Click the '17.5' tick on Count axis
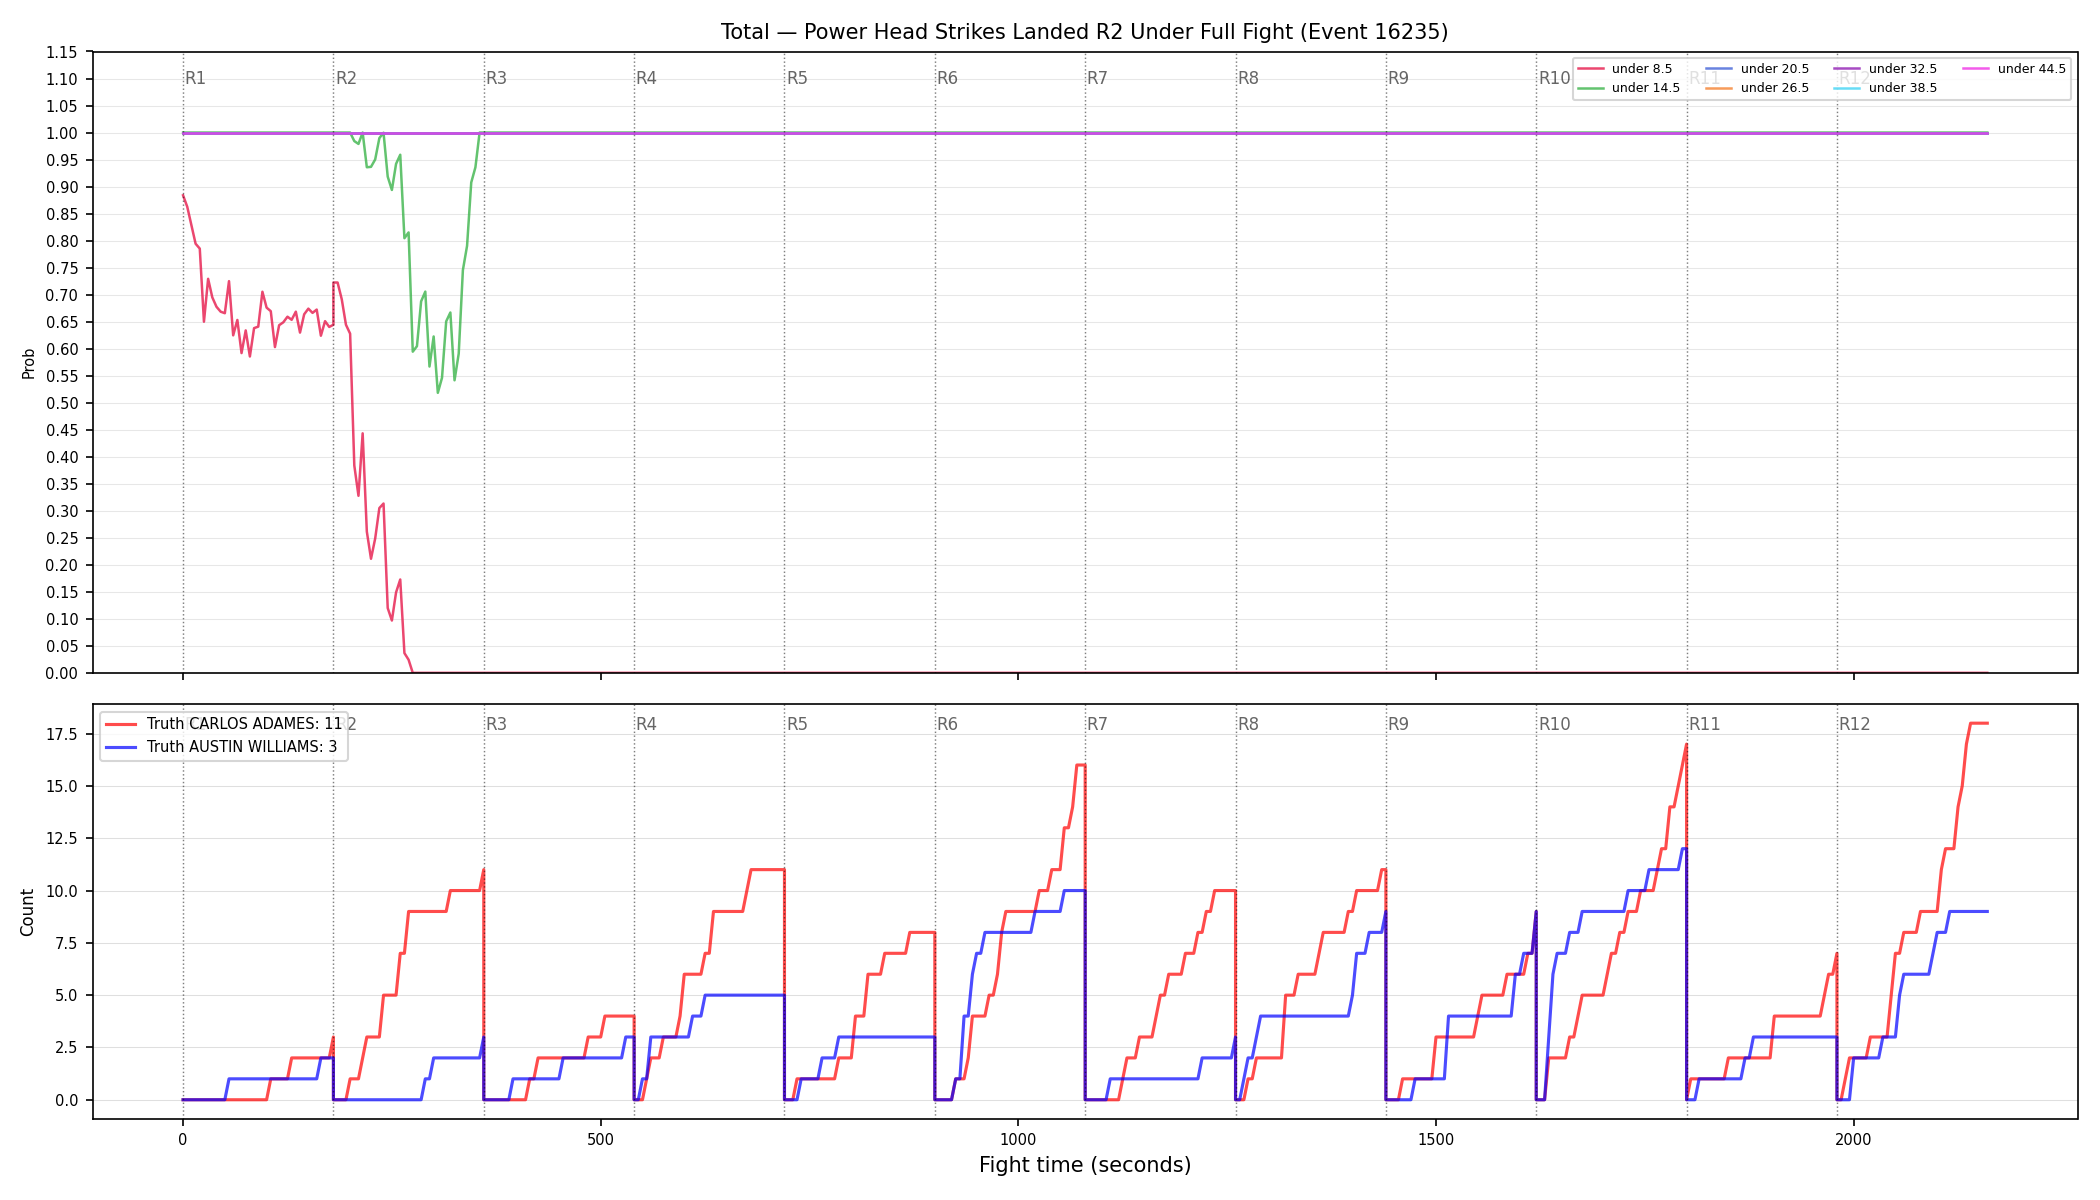 tap(62, 734)
